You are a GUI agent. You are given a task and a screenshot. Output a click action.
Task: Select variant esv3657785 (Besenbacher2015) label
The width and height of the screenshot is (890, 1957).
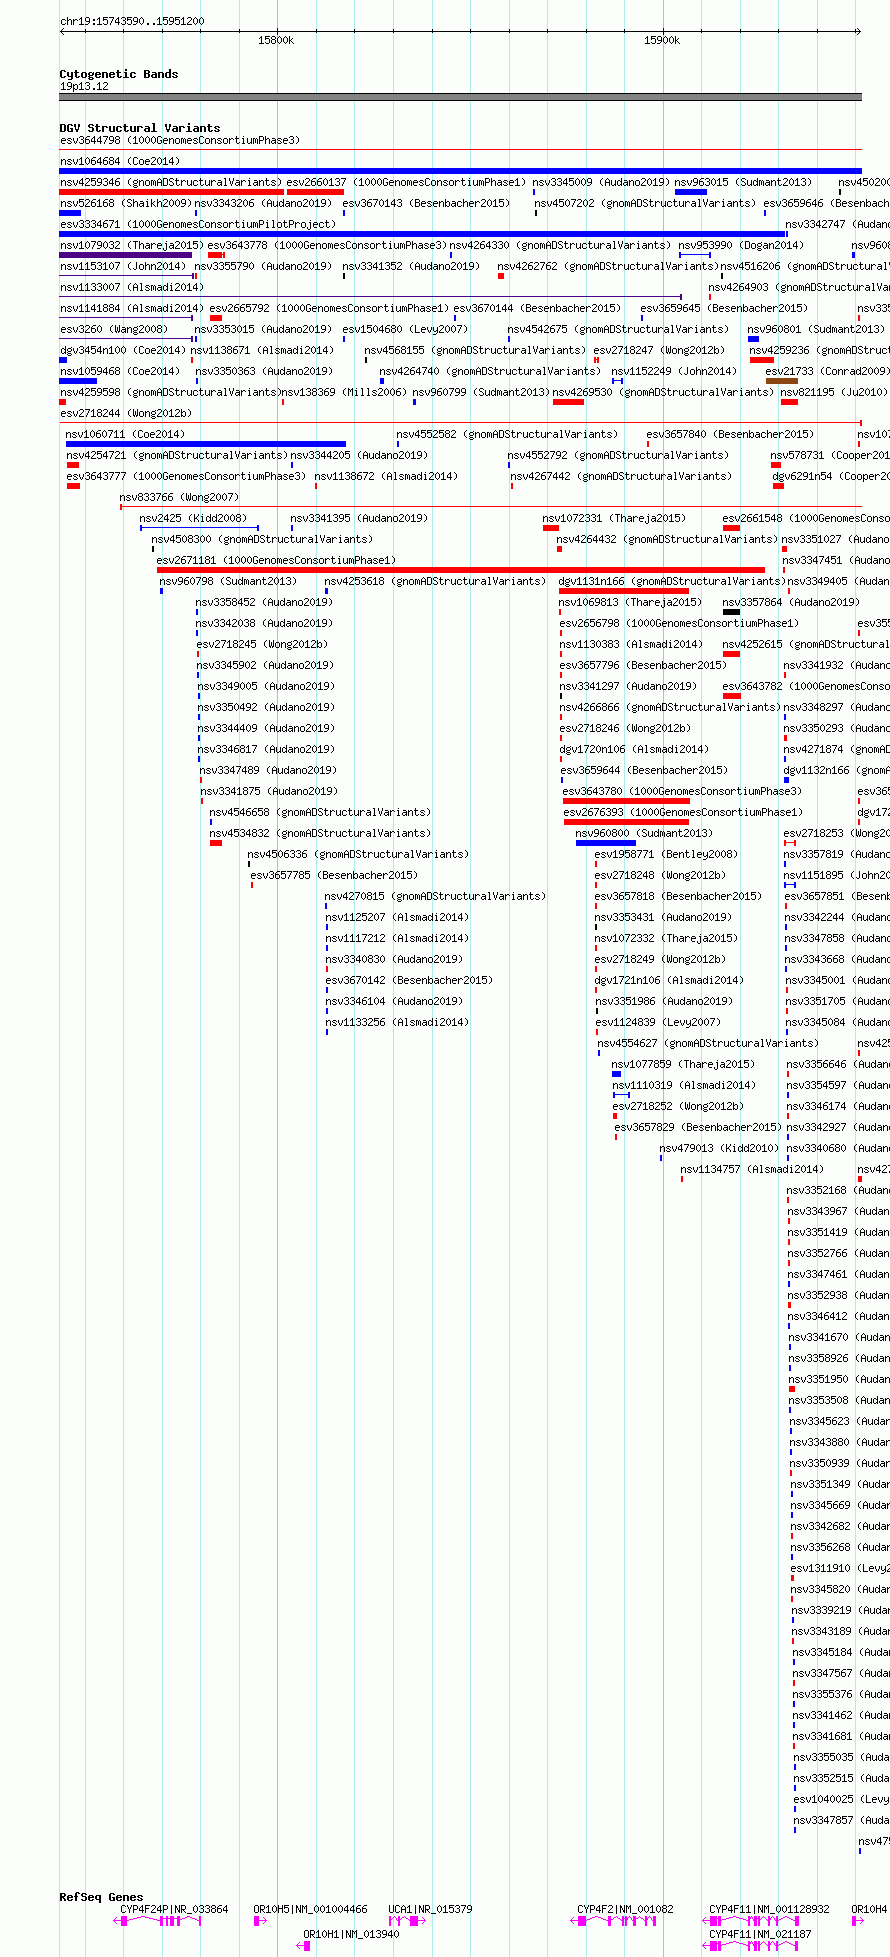click(334, 875)
